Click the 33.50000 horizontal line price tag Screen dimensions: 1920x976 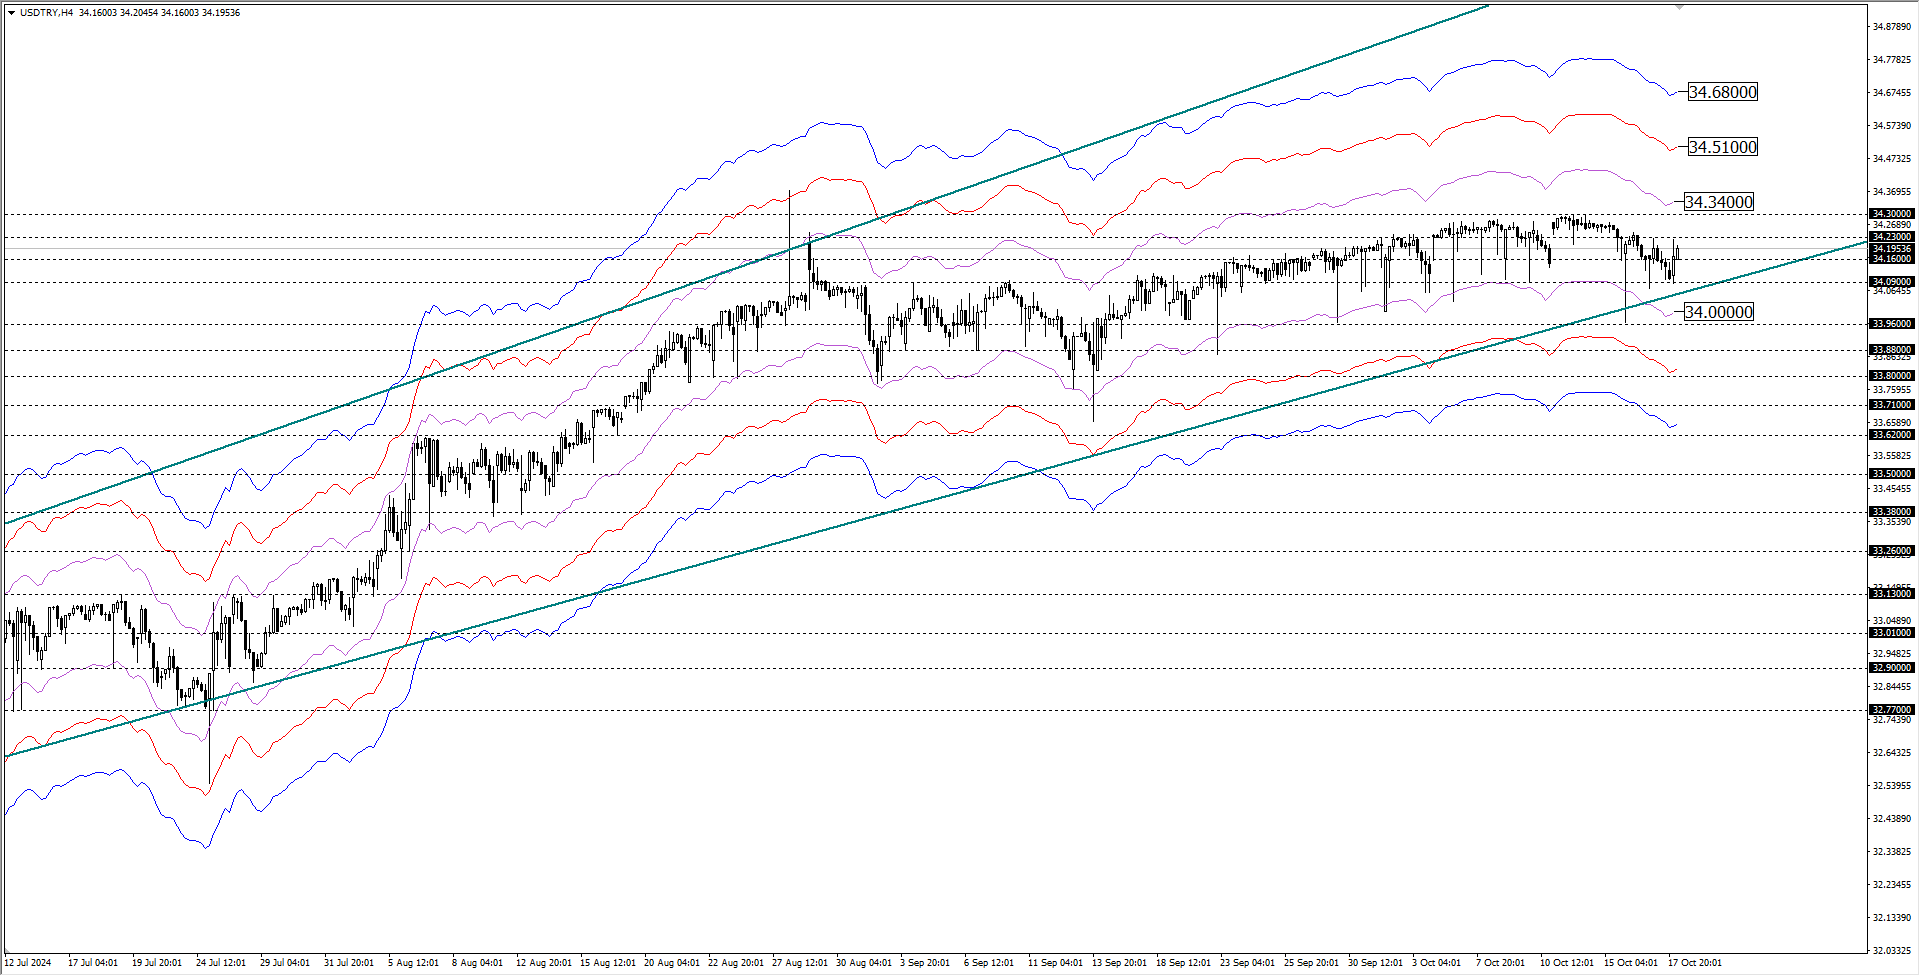[x=1892, y=474]
